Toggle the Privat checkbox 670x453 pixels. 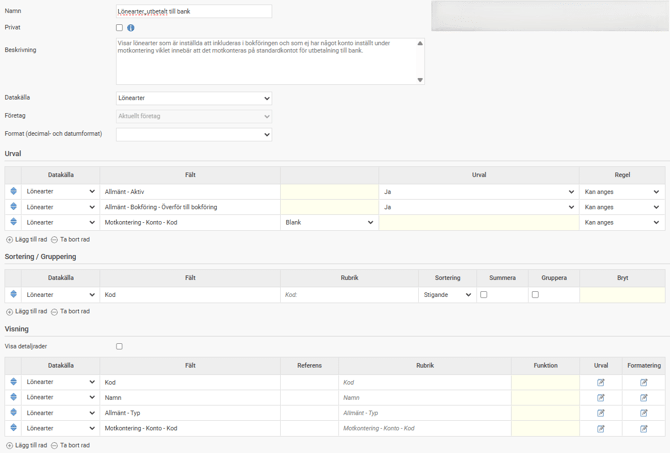119,28
